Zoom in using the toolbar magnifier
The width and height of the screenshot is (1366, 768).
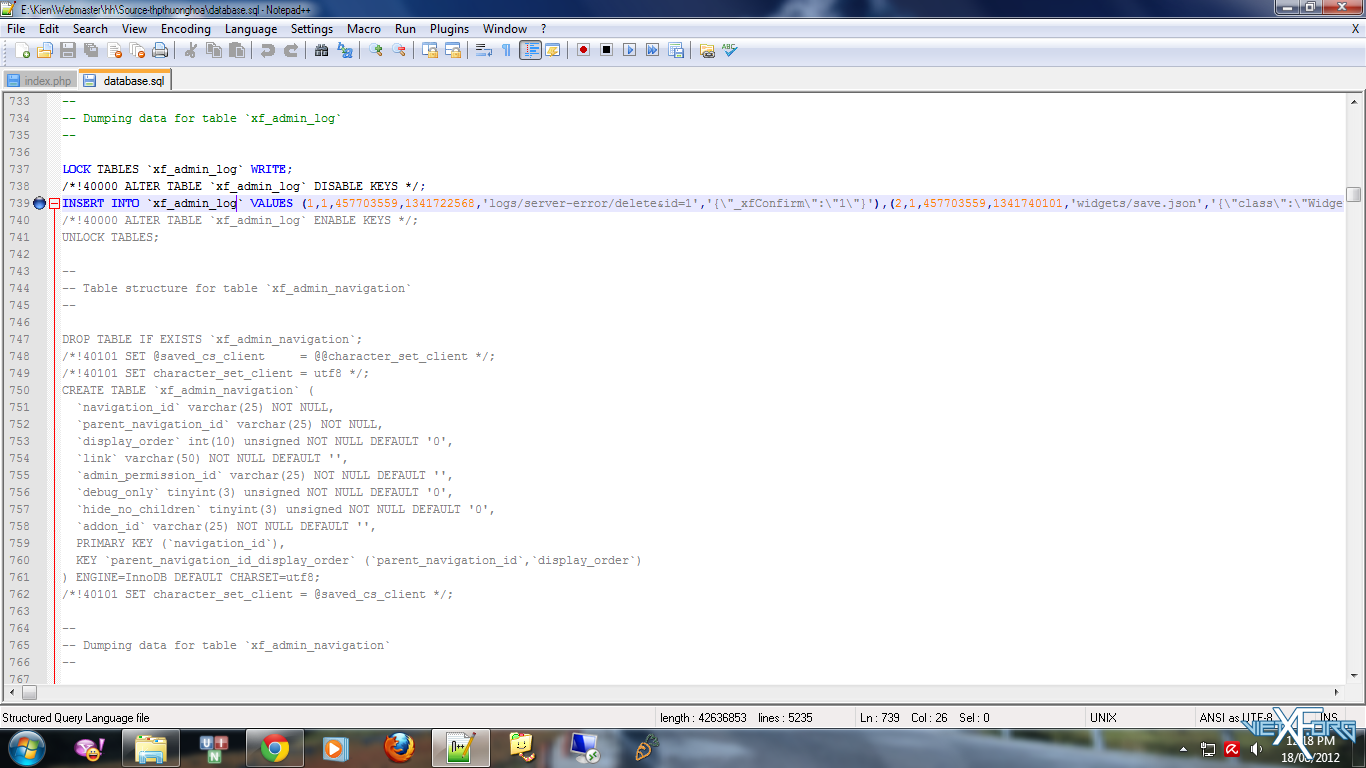tap(376, 50)
